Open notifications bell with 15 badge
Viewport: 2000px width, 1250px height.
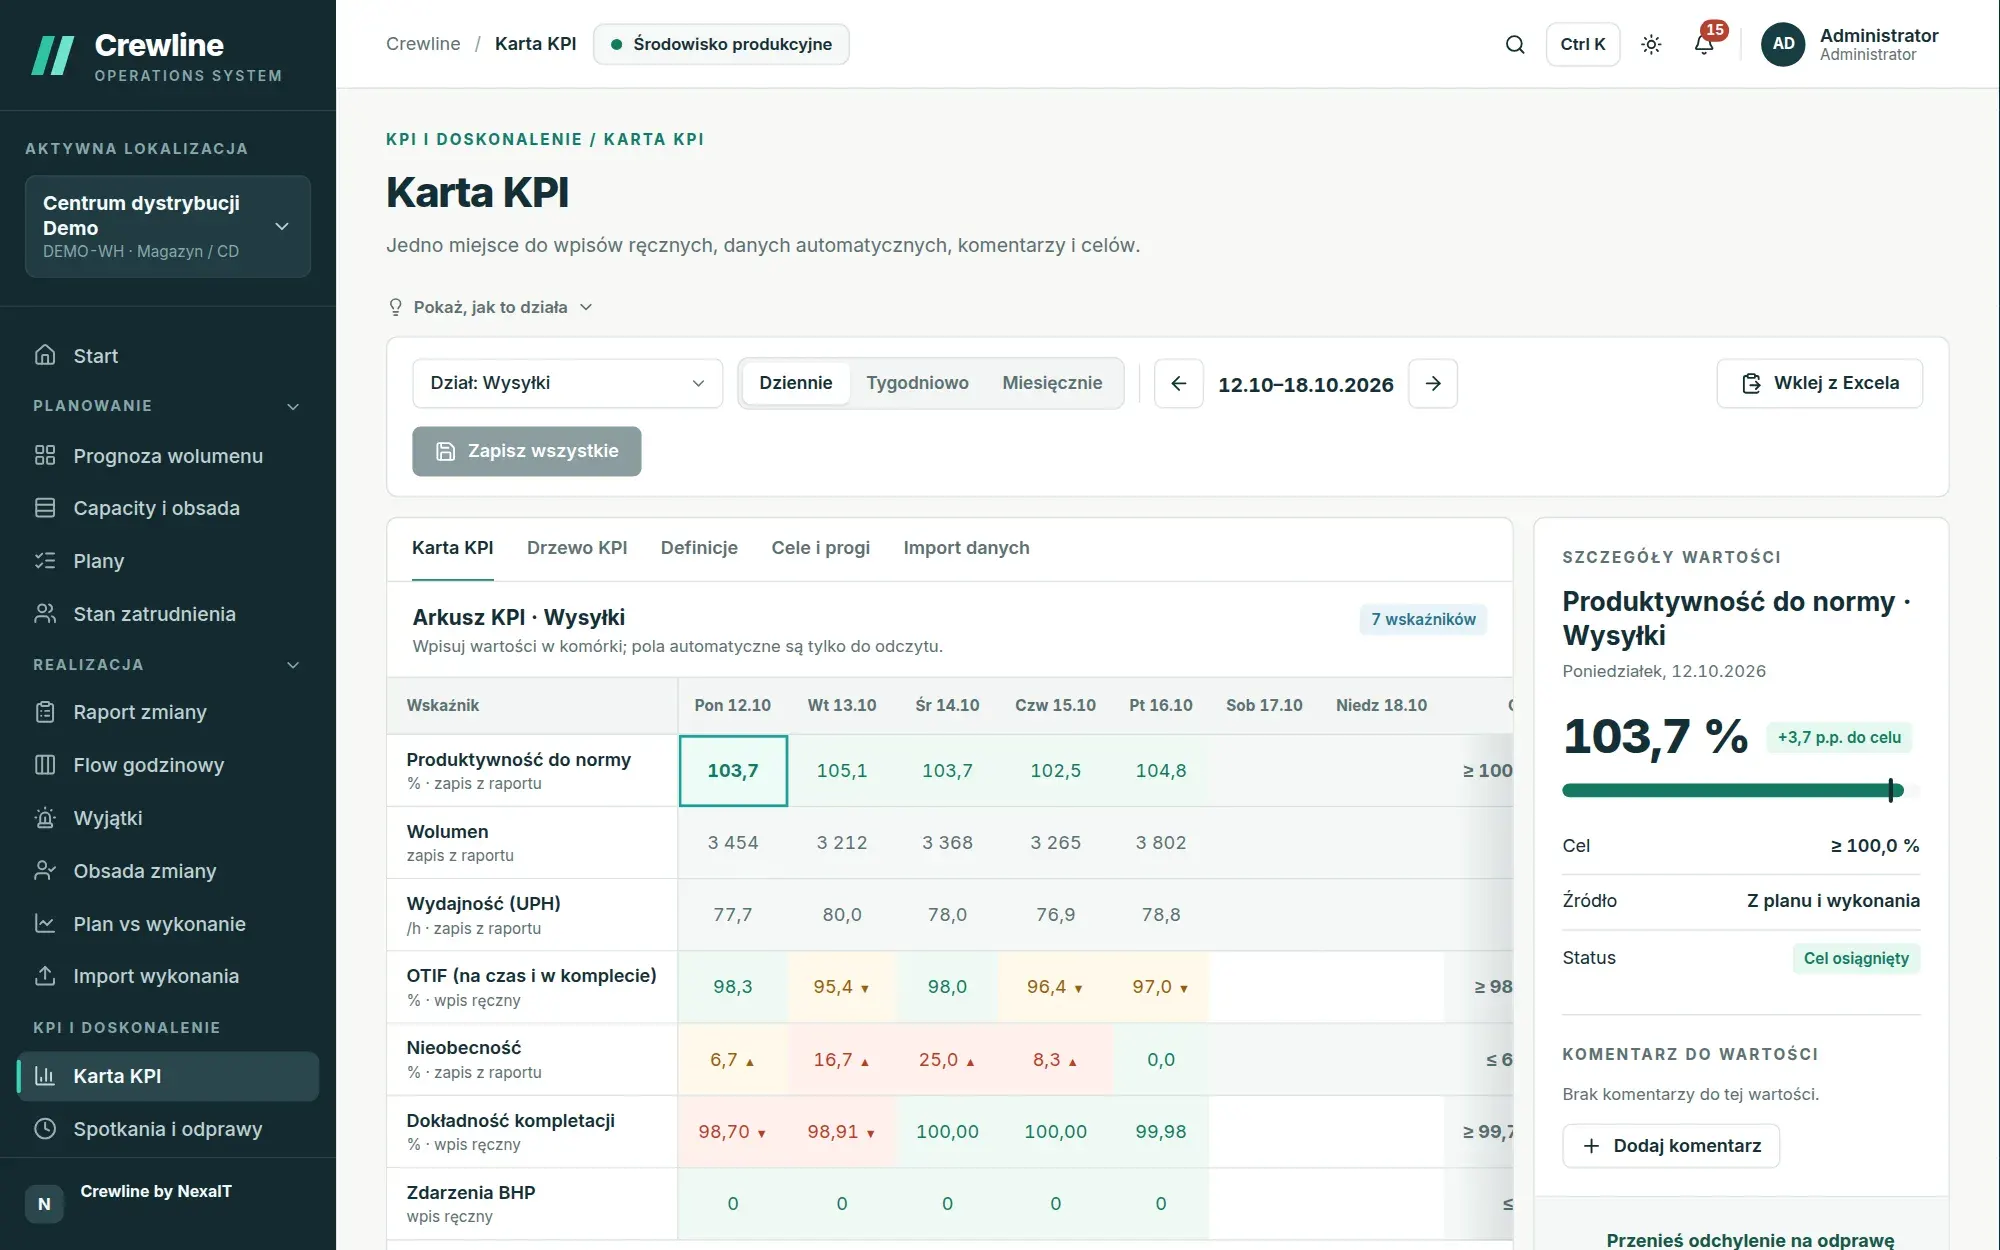(x=1705, y=44)
